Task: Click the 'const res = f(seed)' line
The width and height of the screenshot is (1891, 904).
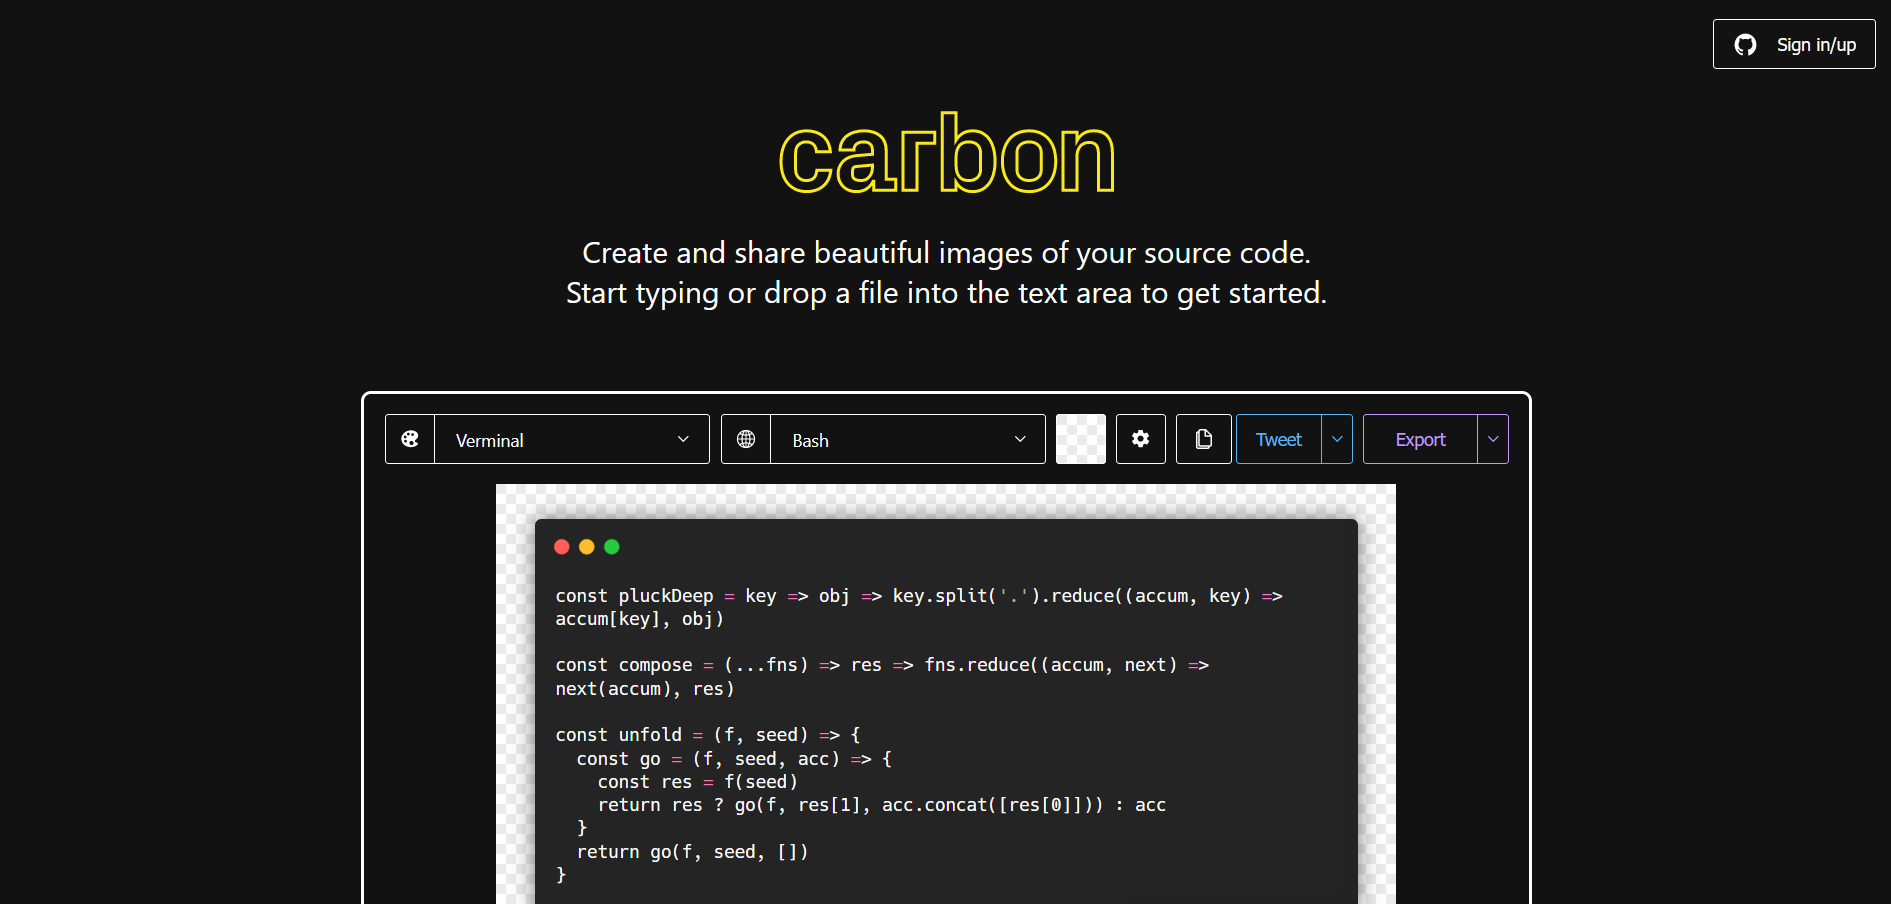Action: 698,782
